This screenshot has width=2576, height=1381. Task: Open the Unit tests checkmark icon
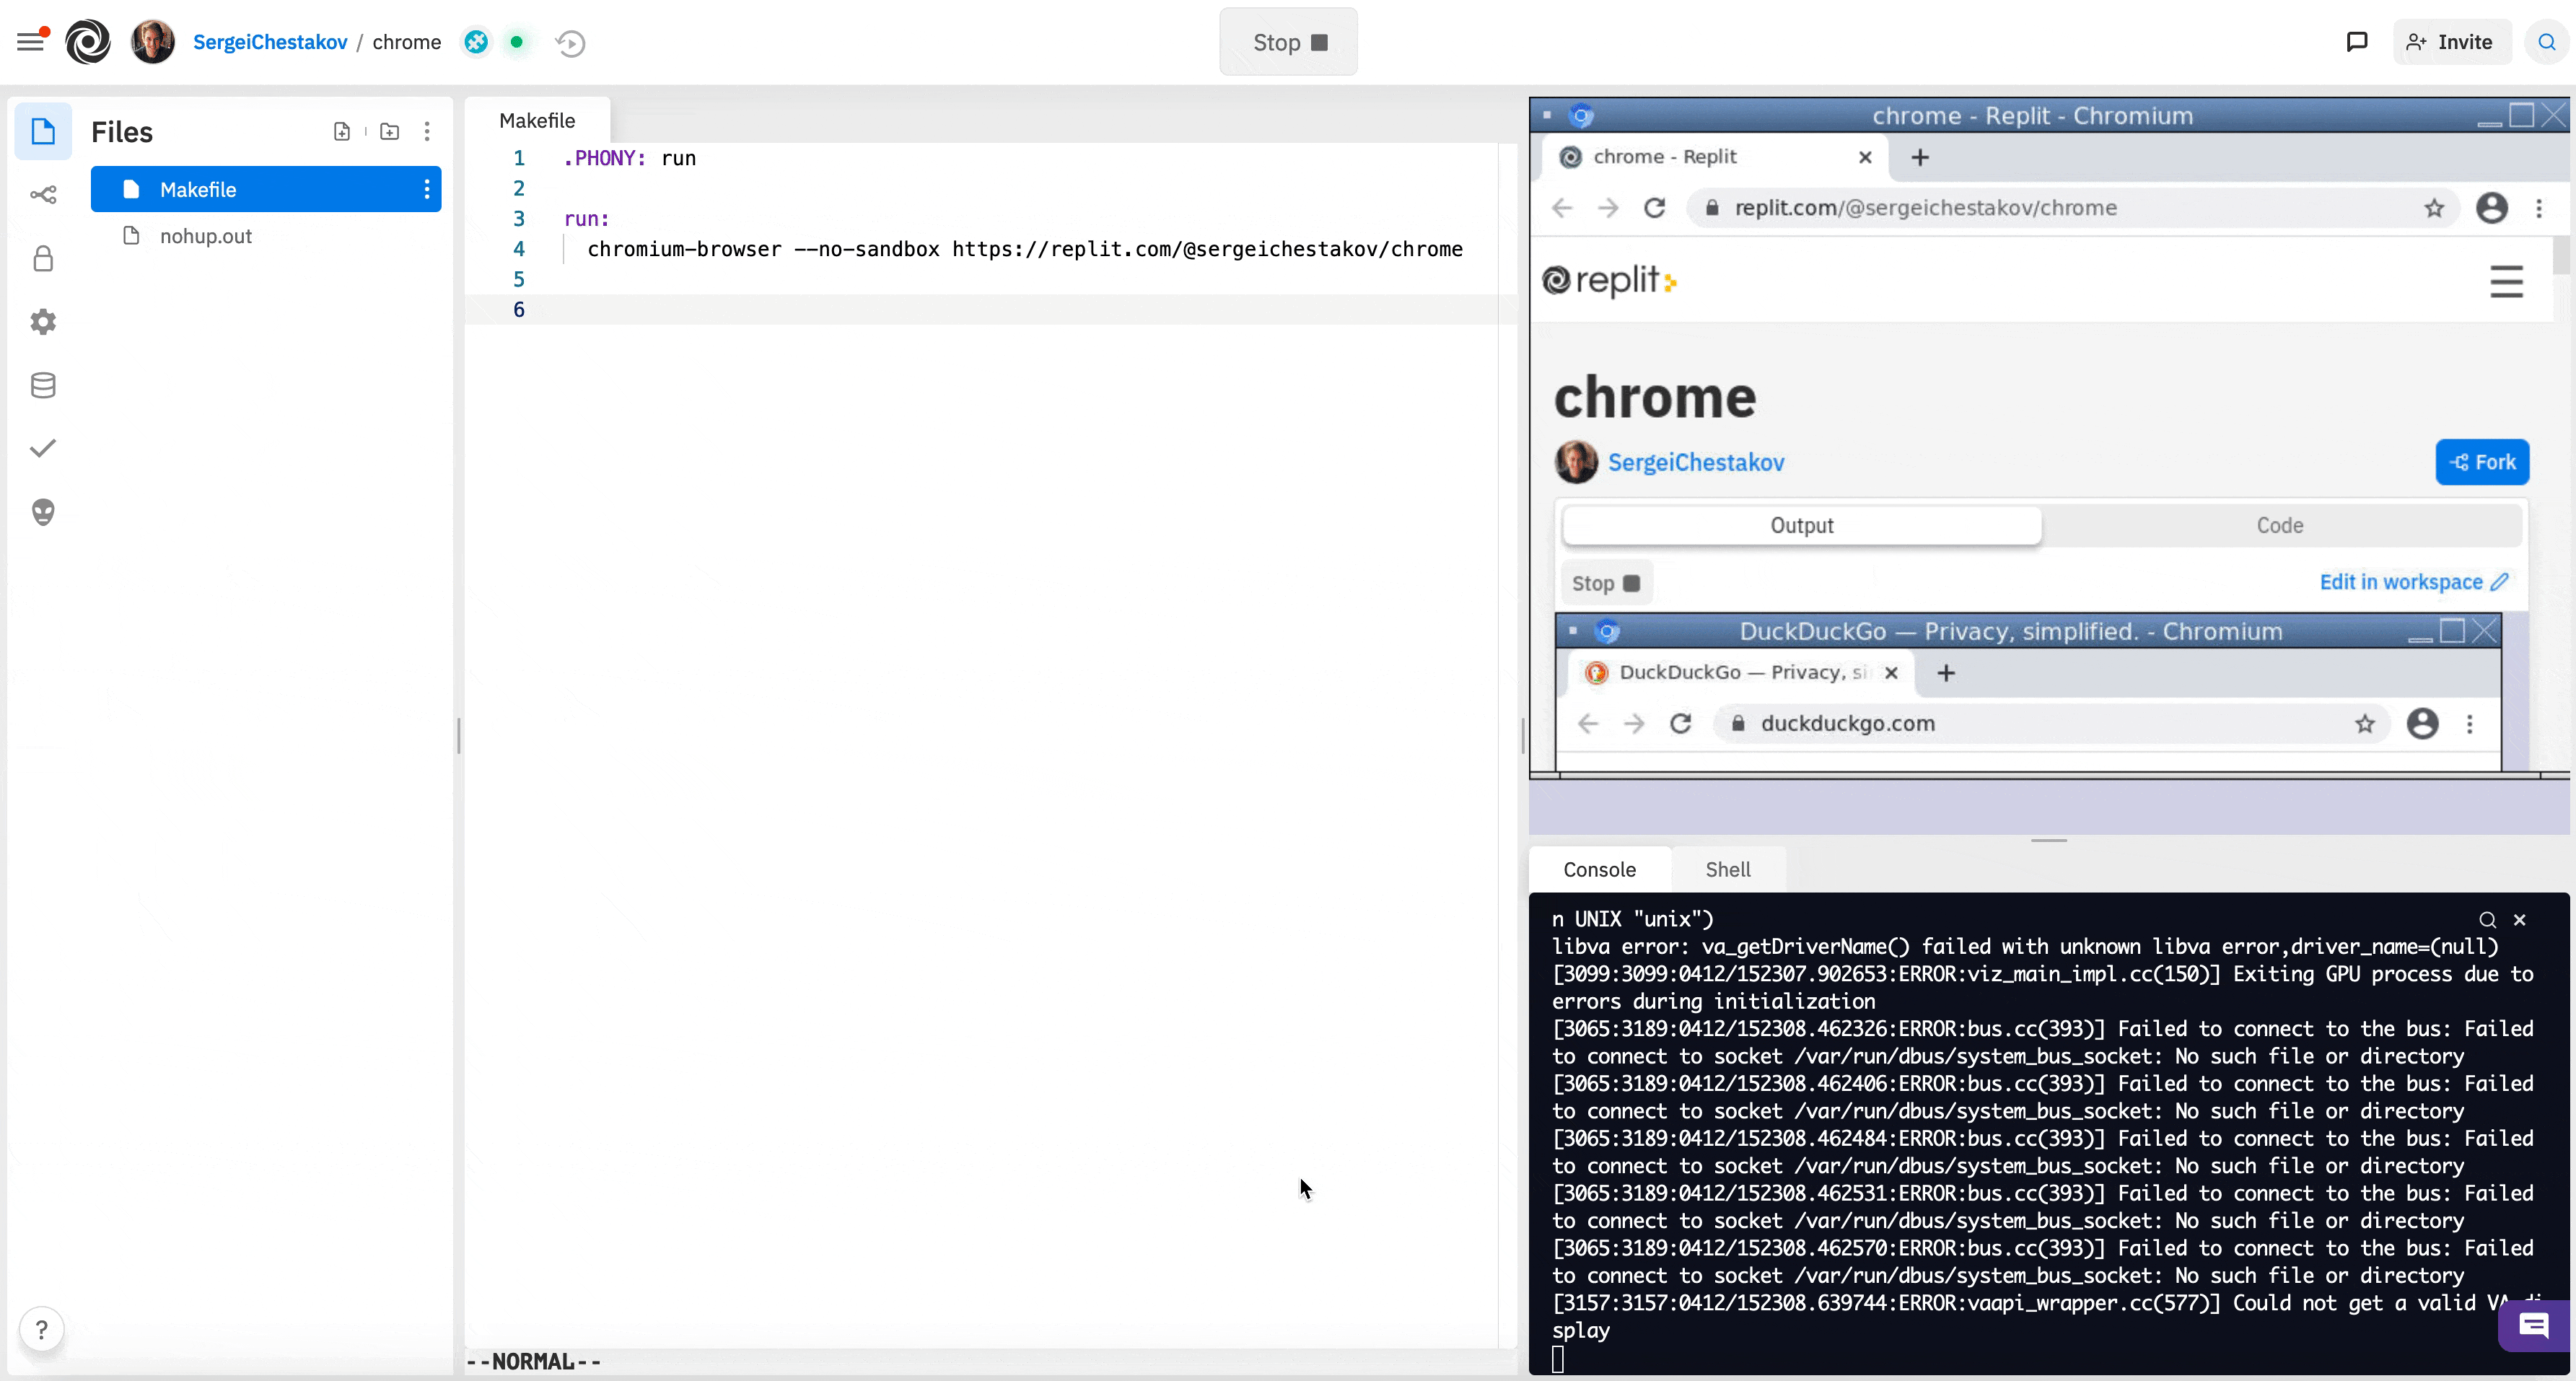click(x=43, y=448)
